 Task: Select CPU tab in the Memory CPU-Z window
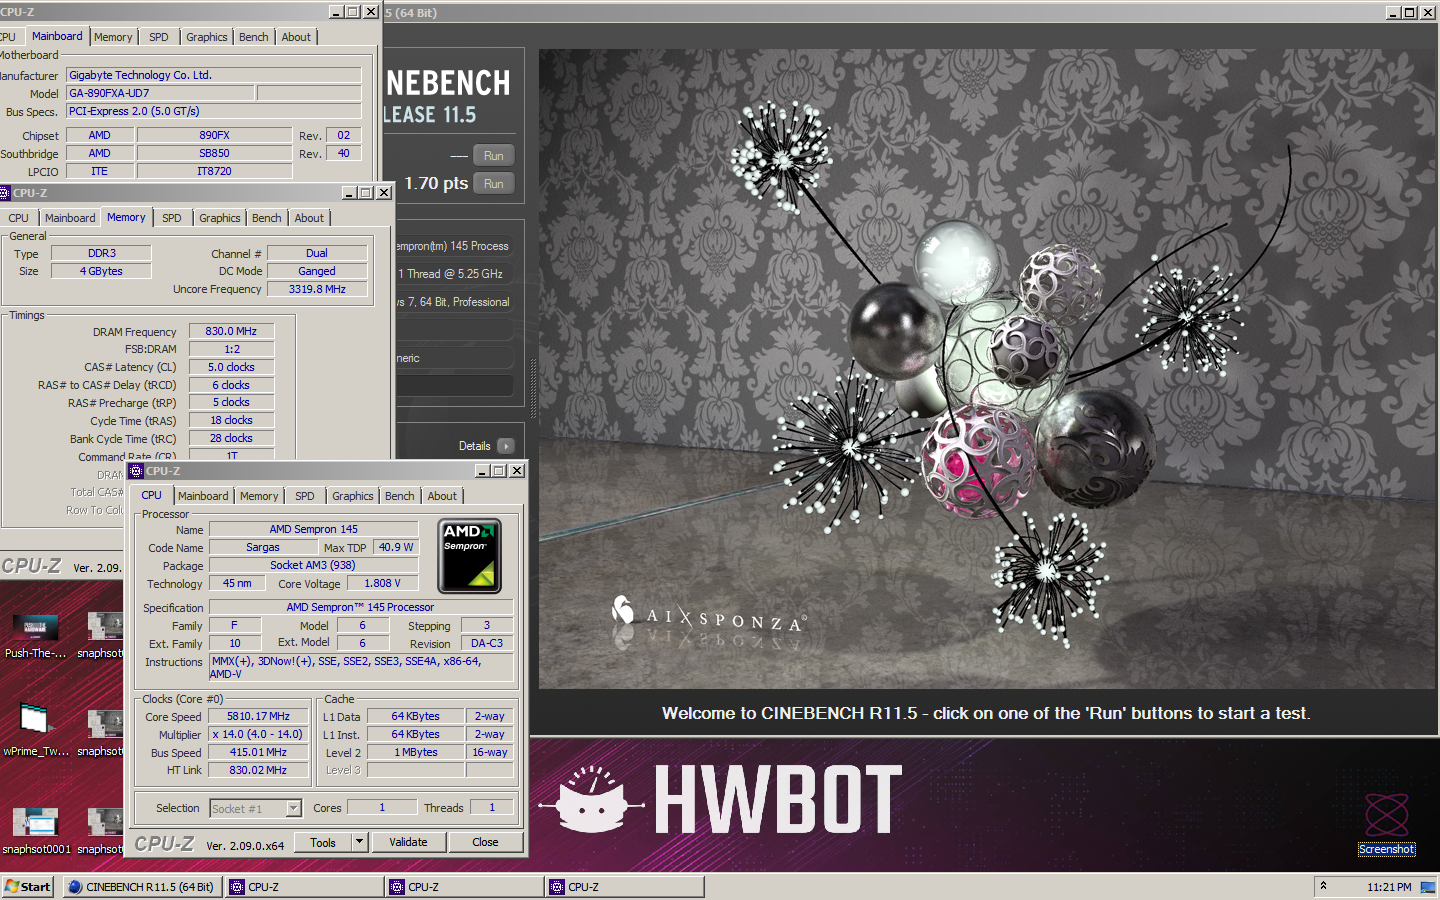[19, 218]
